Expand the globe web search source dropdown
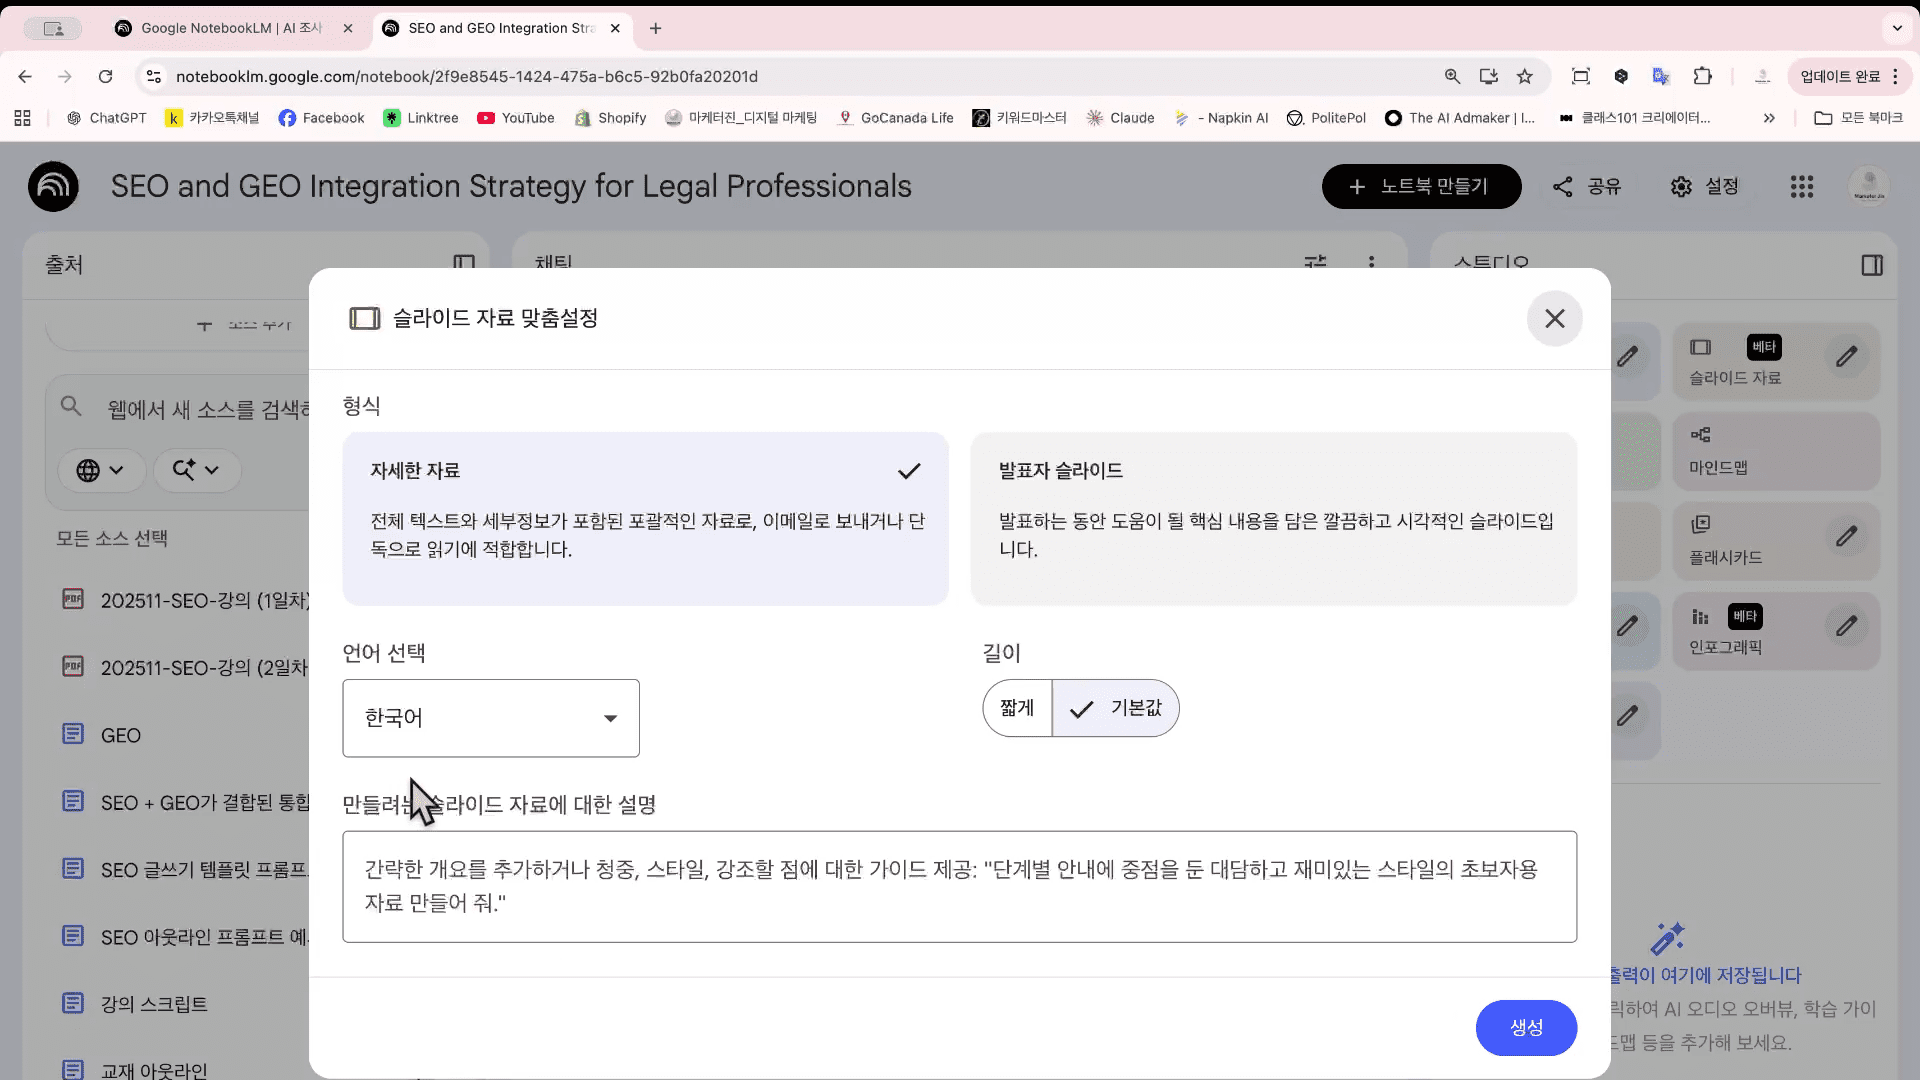The width and height of the screenshot is (1920, 1080). pyautogui.click(x=101, y=470)
